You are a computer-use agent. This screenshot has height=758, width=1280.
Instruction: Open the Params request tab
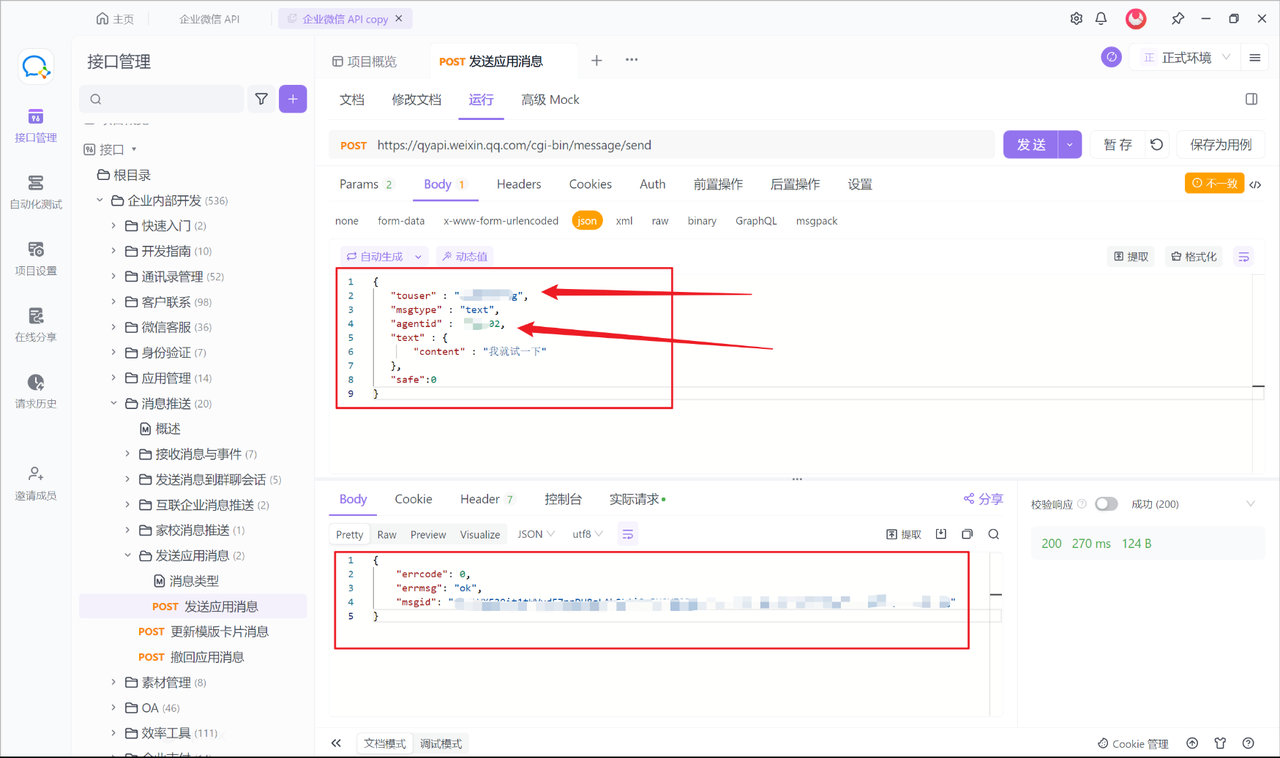click(366, 184)
